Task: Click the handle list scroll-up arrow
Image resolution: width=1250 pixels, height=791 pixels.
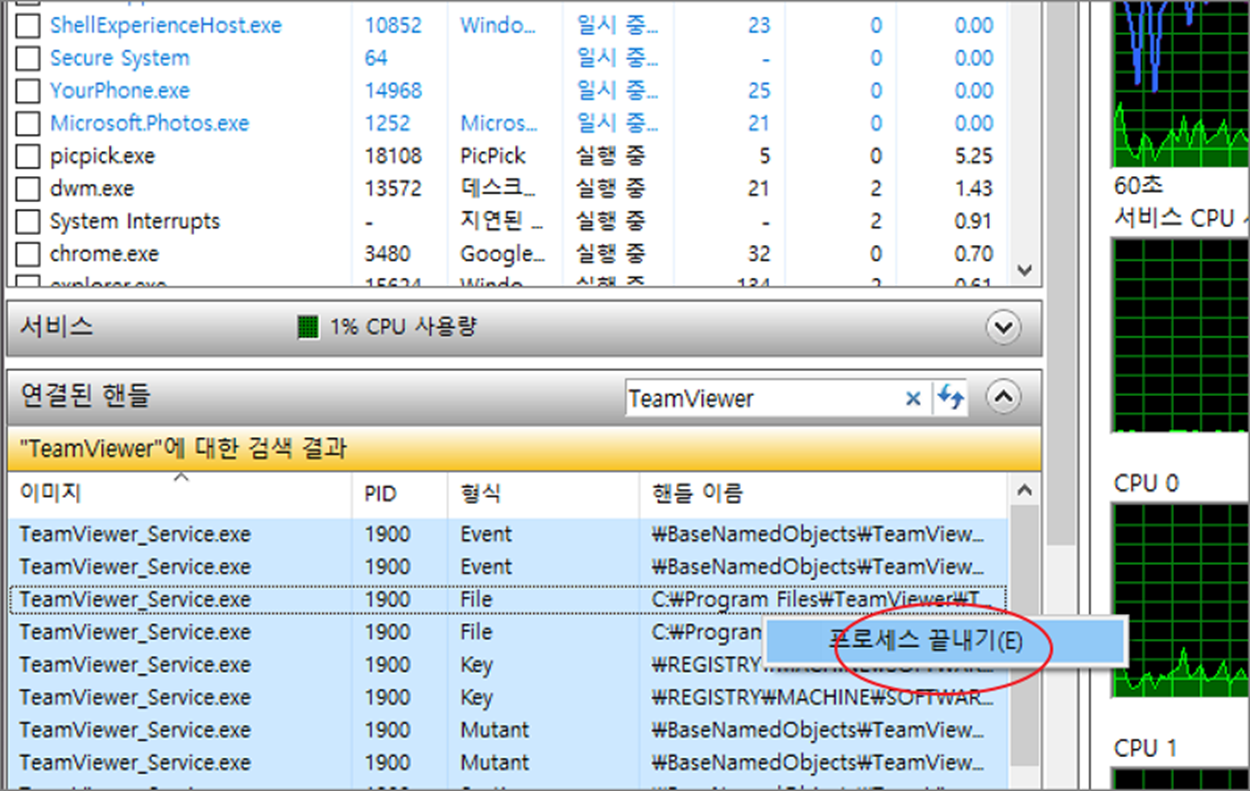Action: coord(1023,490)
